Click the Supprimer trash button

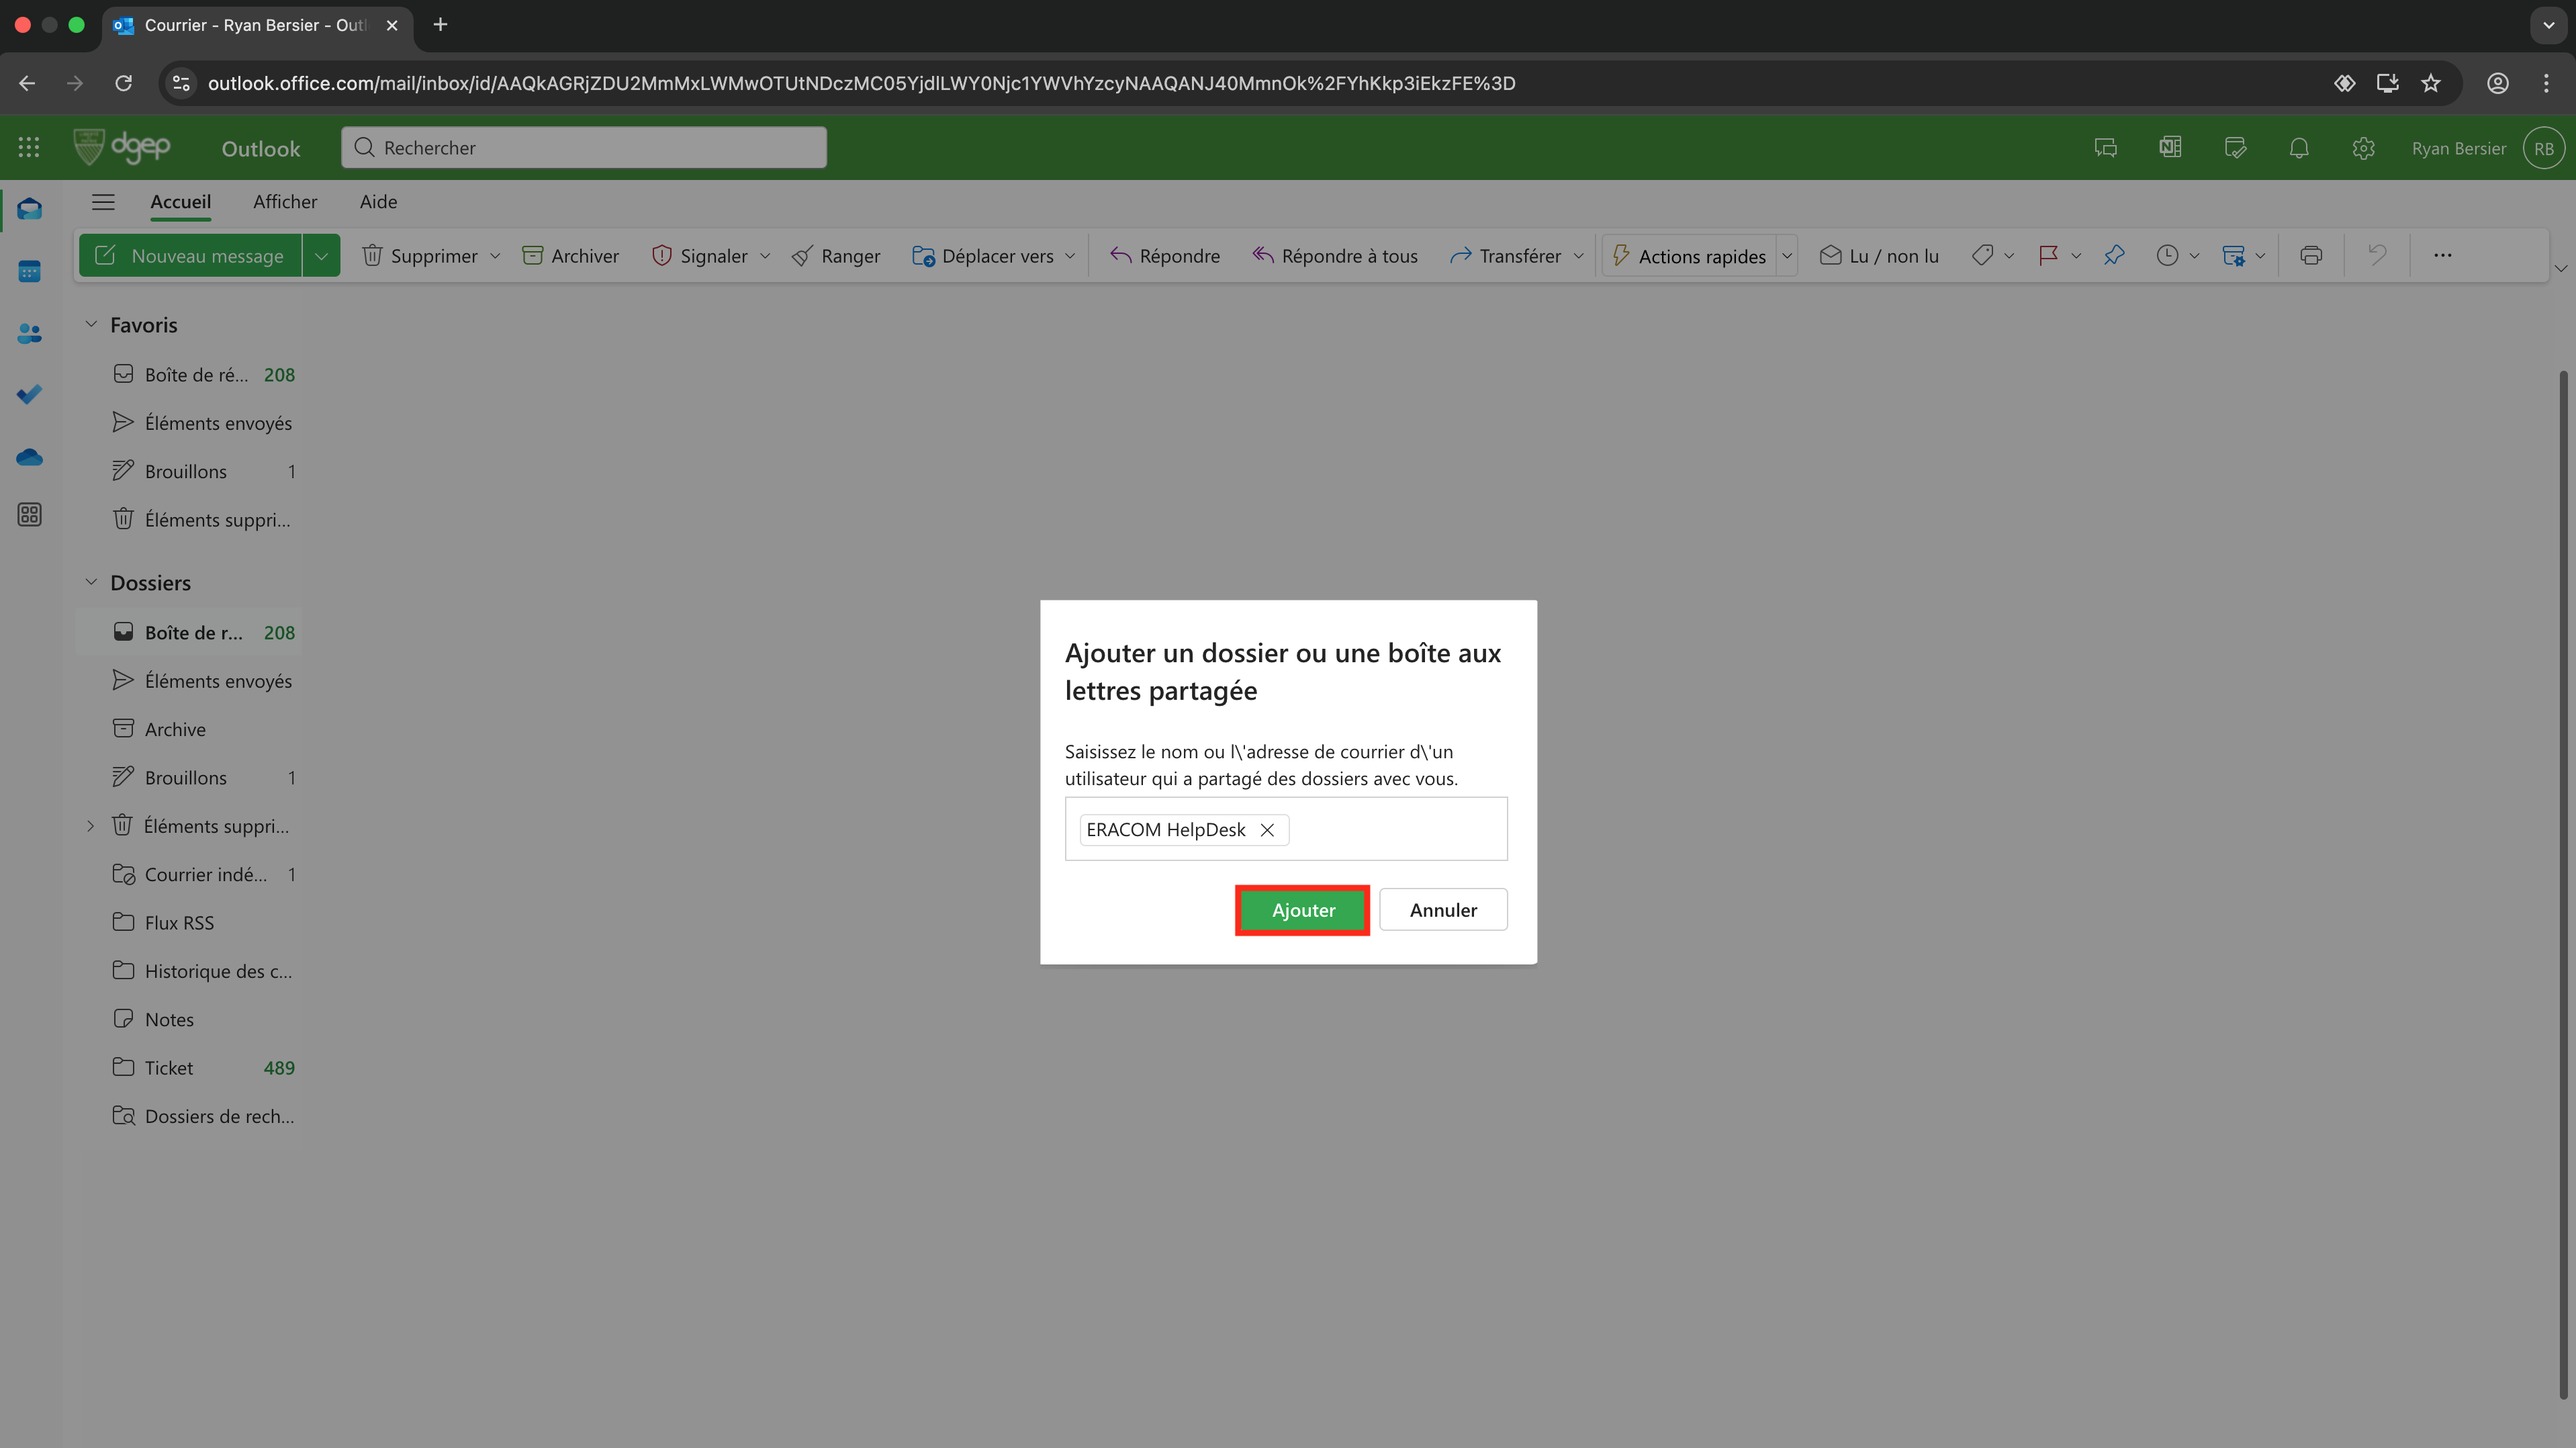[x=420, y=256]
